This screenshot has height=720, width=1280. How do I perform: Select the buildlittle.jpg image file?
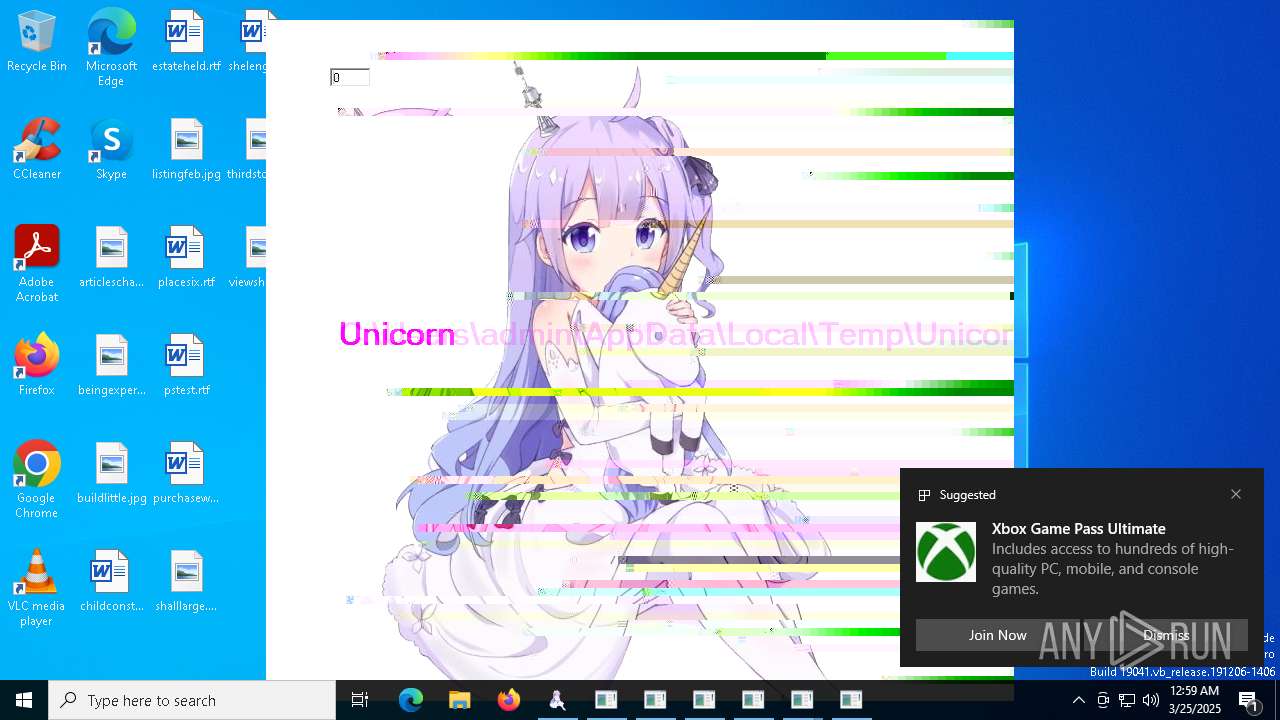pyautogui.click(x=111, y=474)
